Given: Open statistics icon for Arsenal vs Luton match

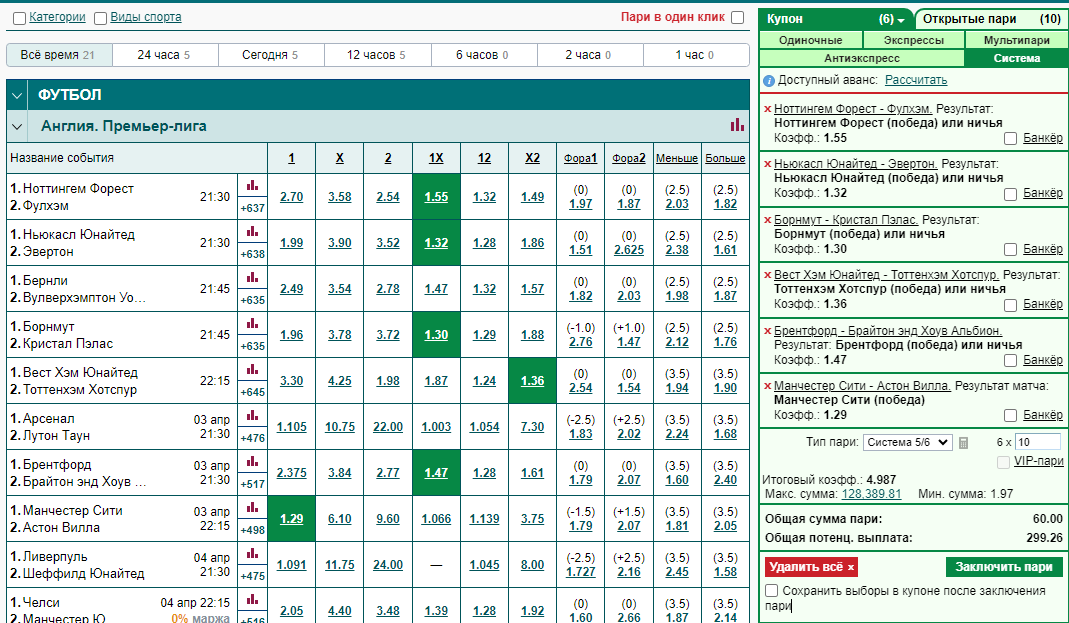Looking at the screenshot, I should (x=252, y=416).
